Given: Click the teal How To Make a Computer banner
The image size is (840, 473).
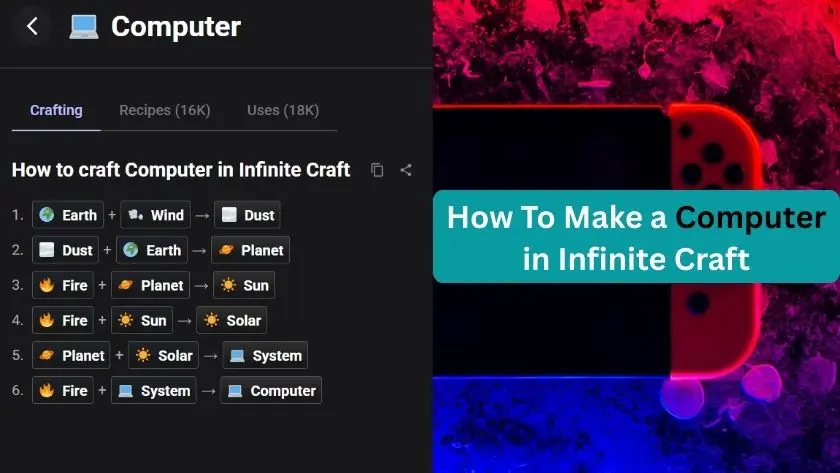Looking at the screenshot, I should 636,237.
